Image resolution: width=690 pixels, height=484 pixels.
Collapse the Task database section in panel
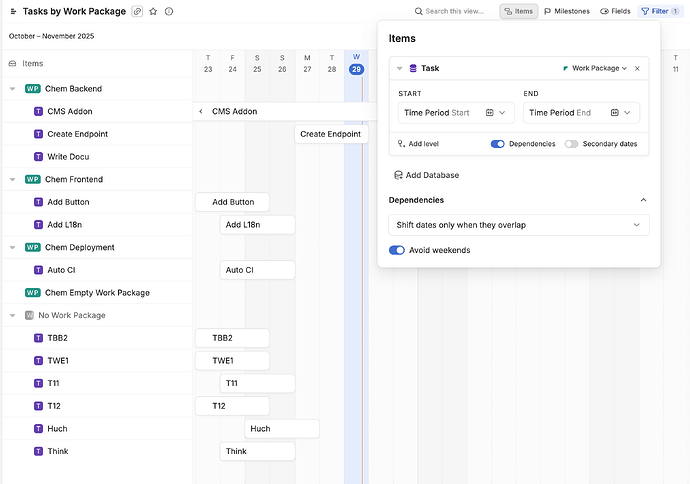[400, 69]
